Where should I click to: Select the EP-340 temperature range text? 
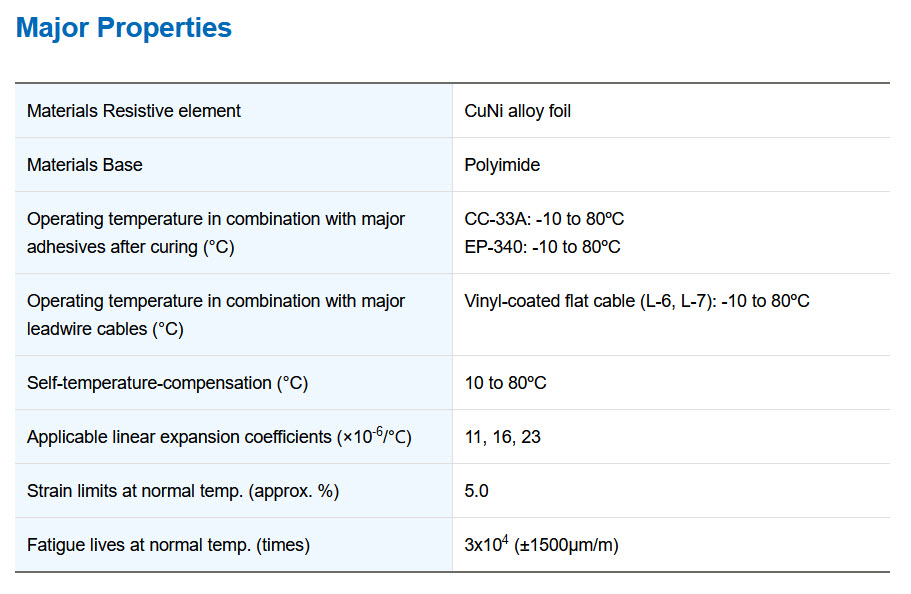pyautogui.click(x=542, y=246)
